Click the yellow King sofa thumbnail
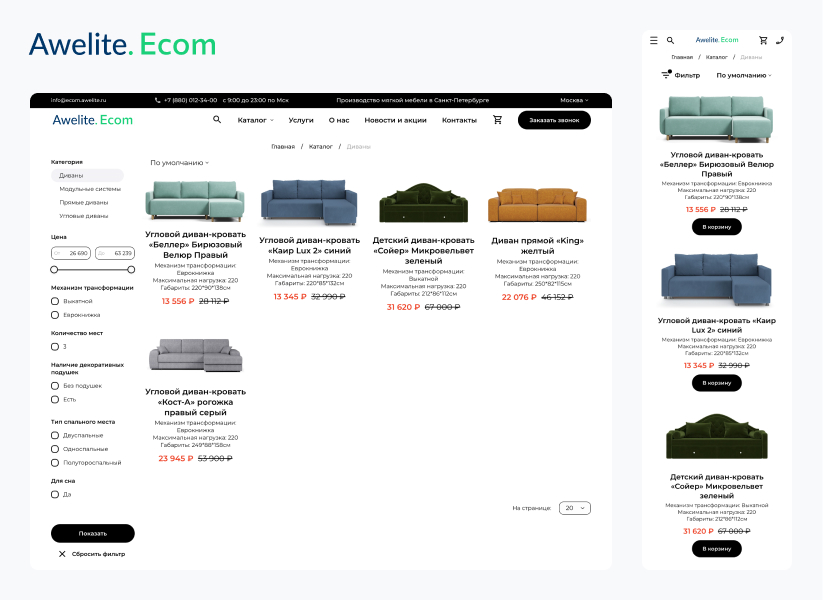 [537, 205]
